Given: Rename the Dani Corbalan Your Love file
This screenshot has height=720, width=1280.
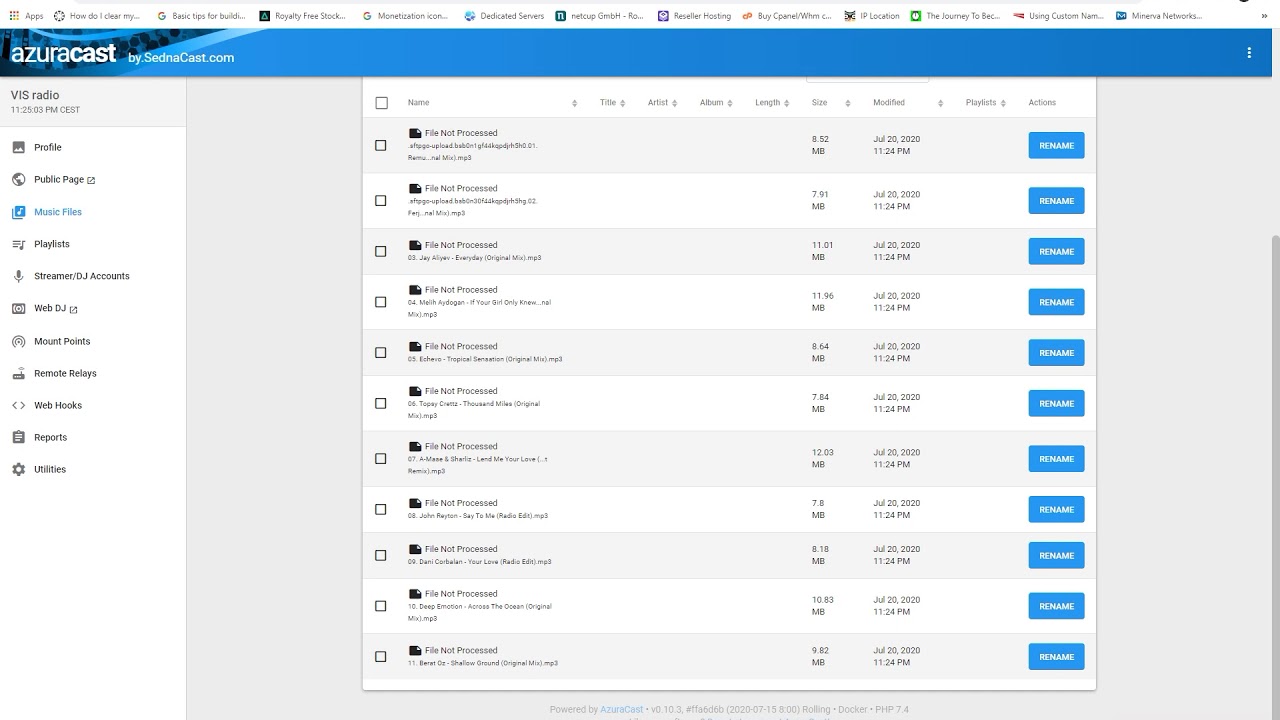Looking at the screenshot, I should click(x=1056, y=555).
